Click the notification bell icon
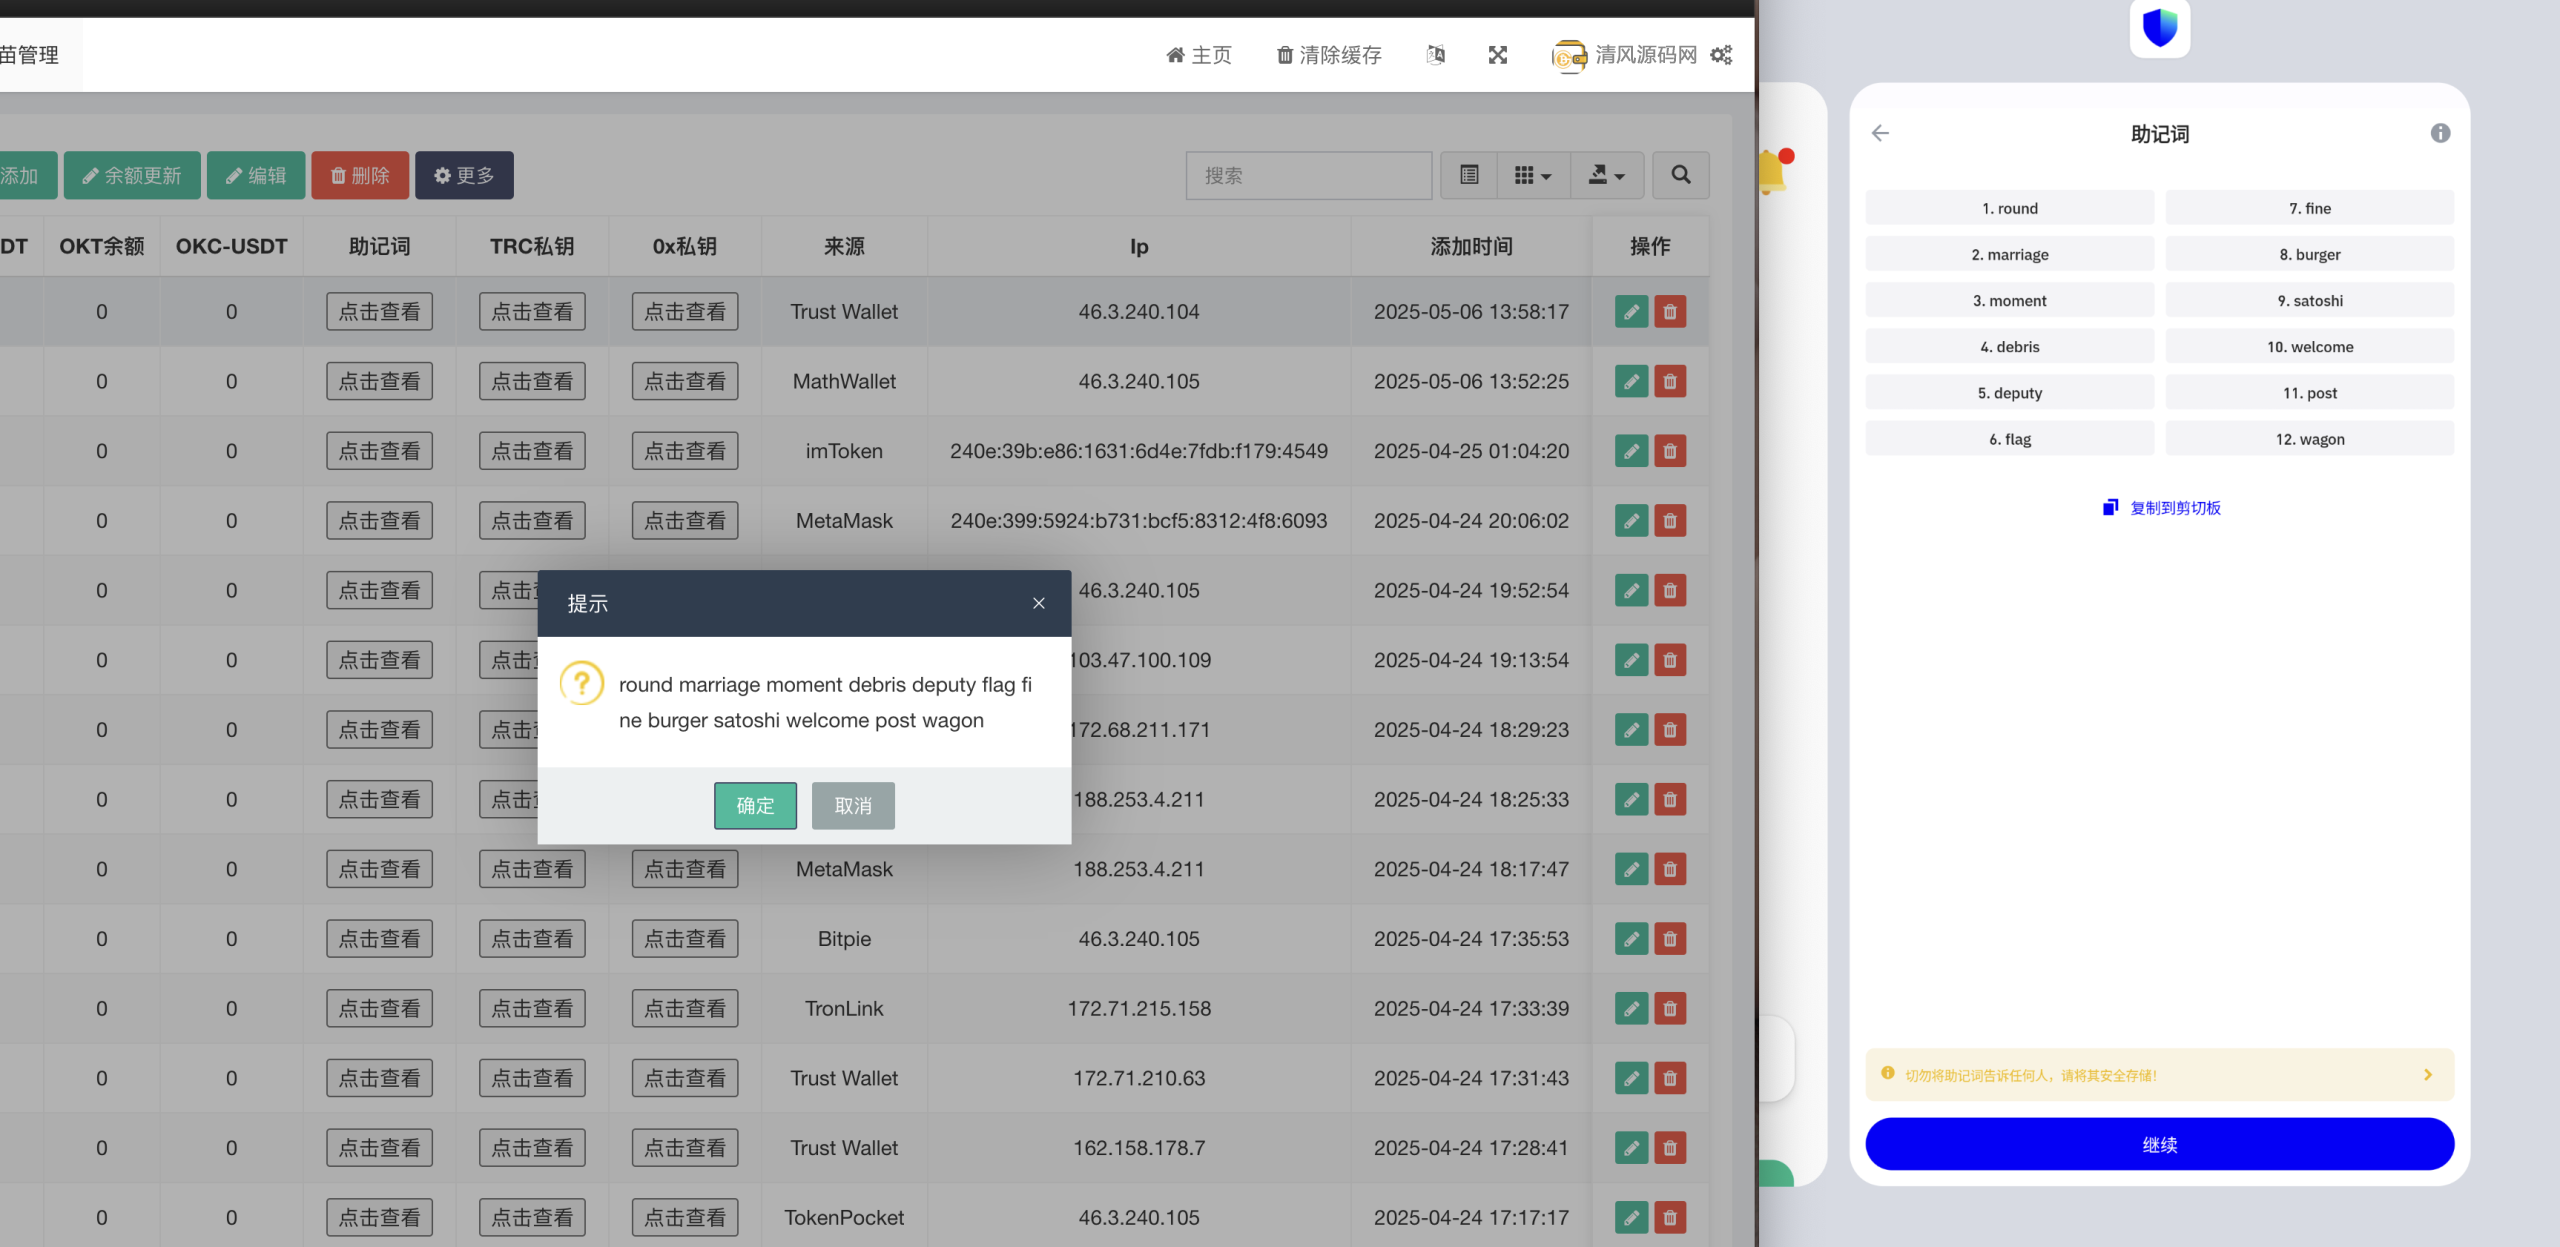Viewport: 2560px width, 1247px height. tap(1772, 172)
